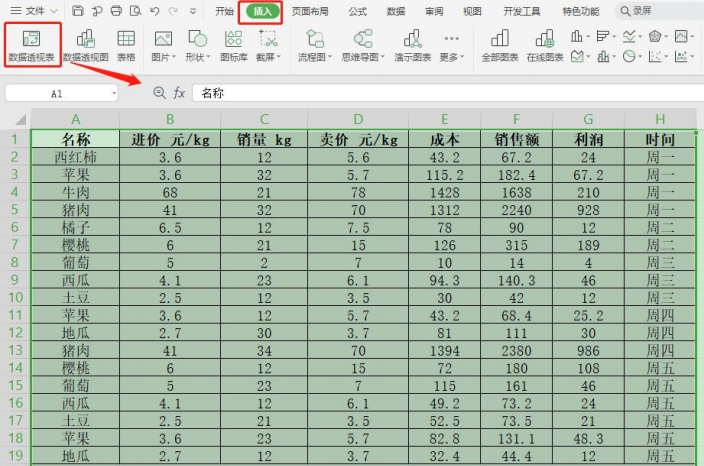The height and width of the screenshot is (466, 704).
Task: Open the 数据 tab
Action: (x=396, y=11)
